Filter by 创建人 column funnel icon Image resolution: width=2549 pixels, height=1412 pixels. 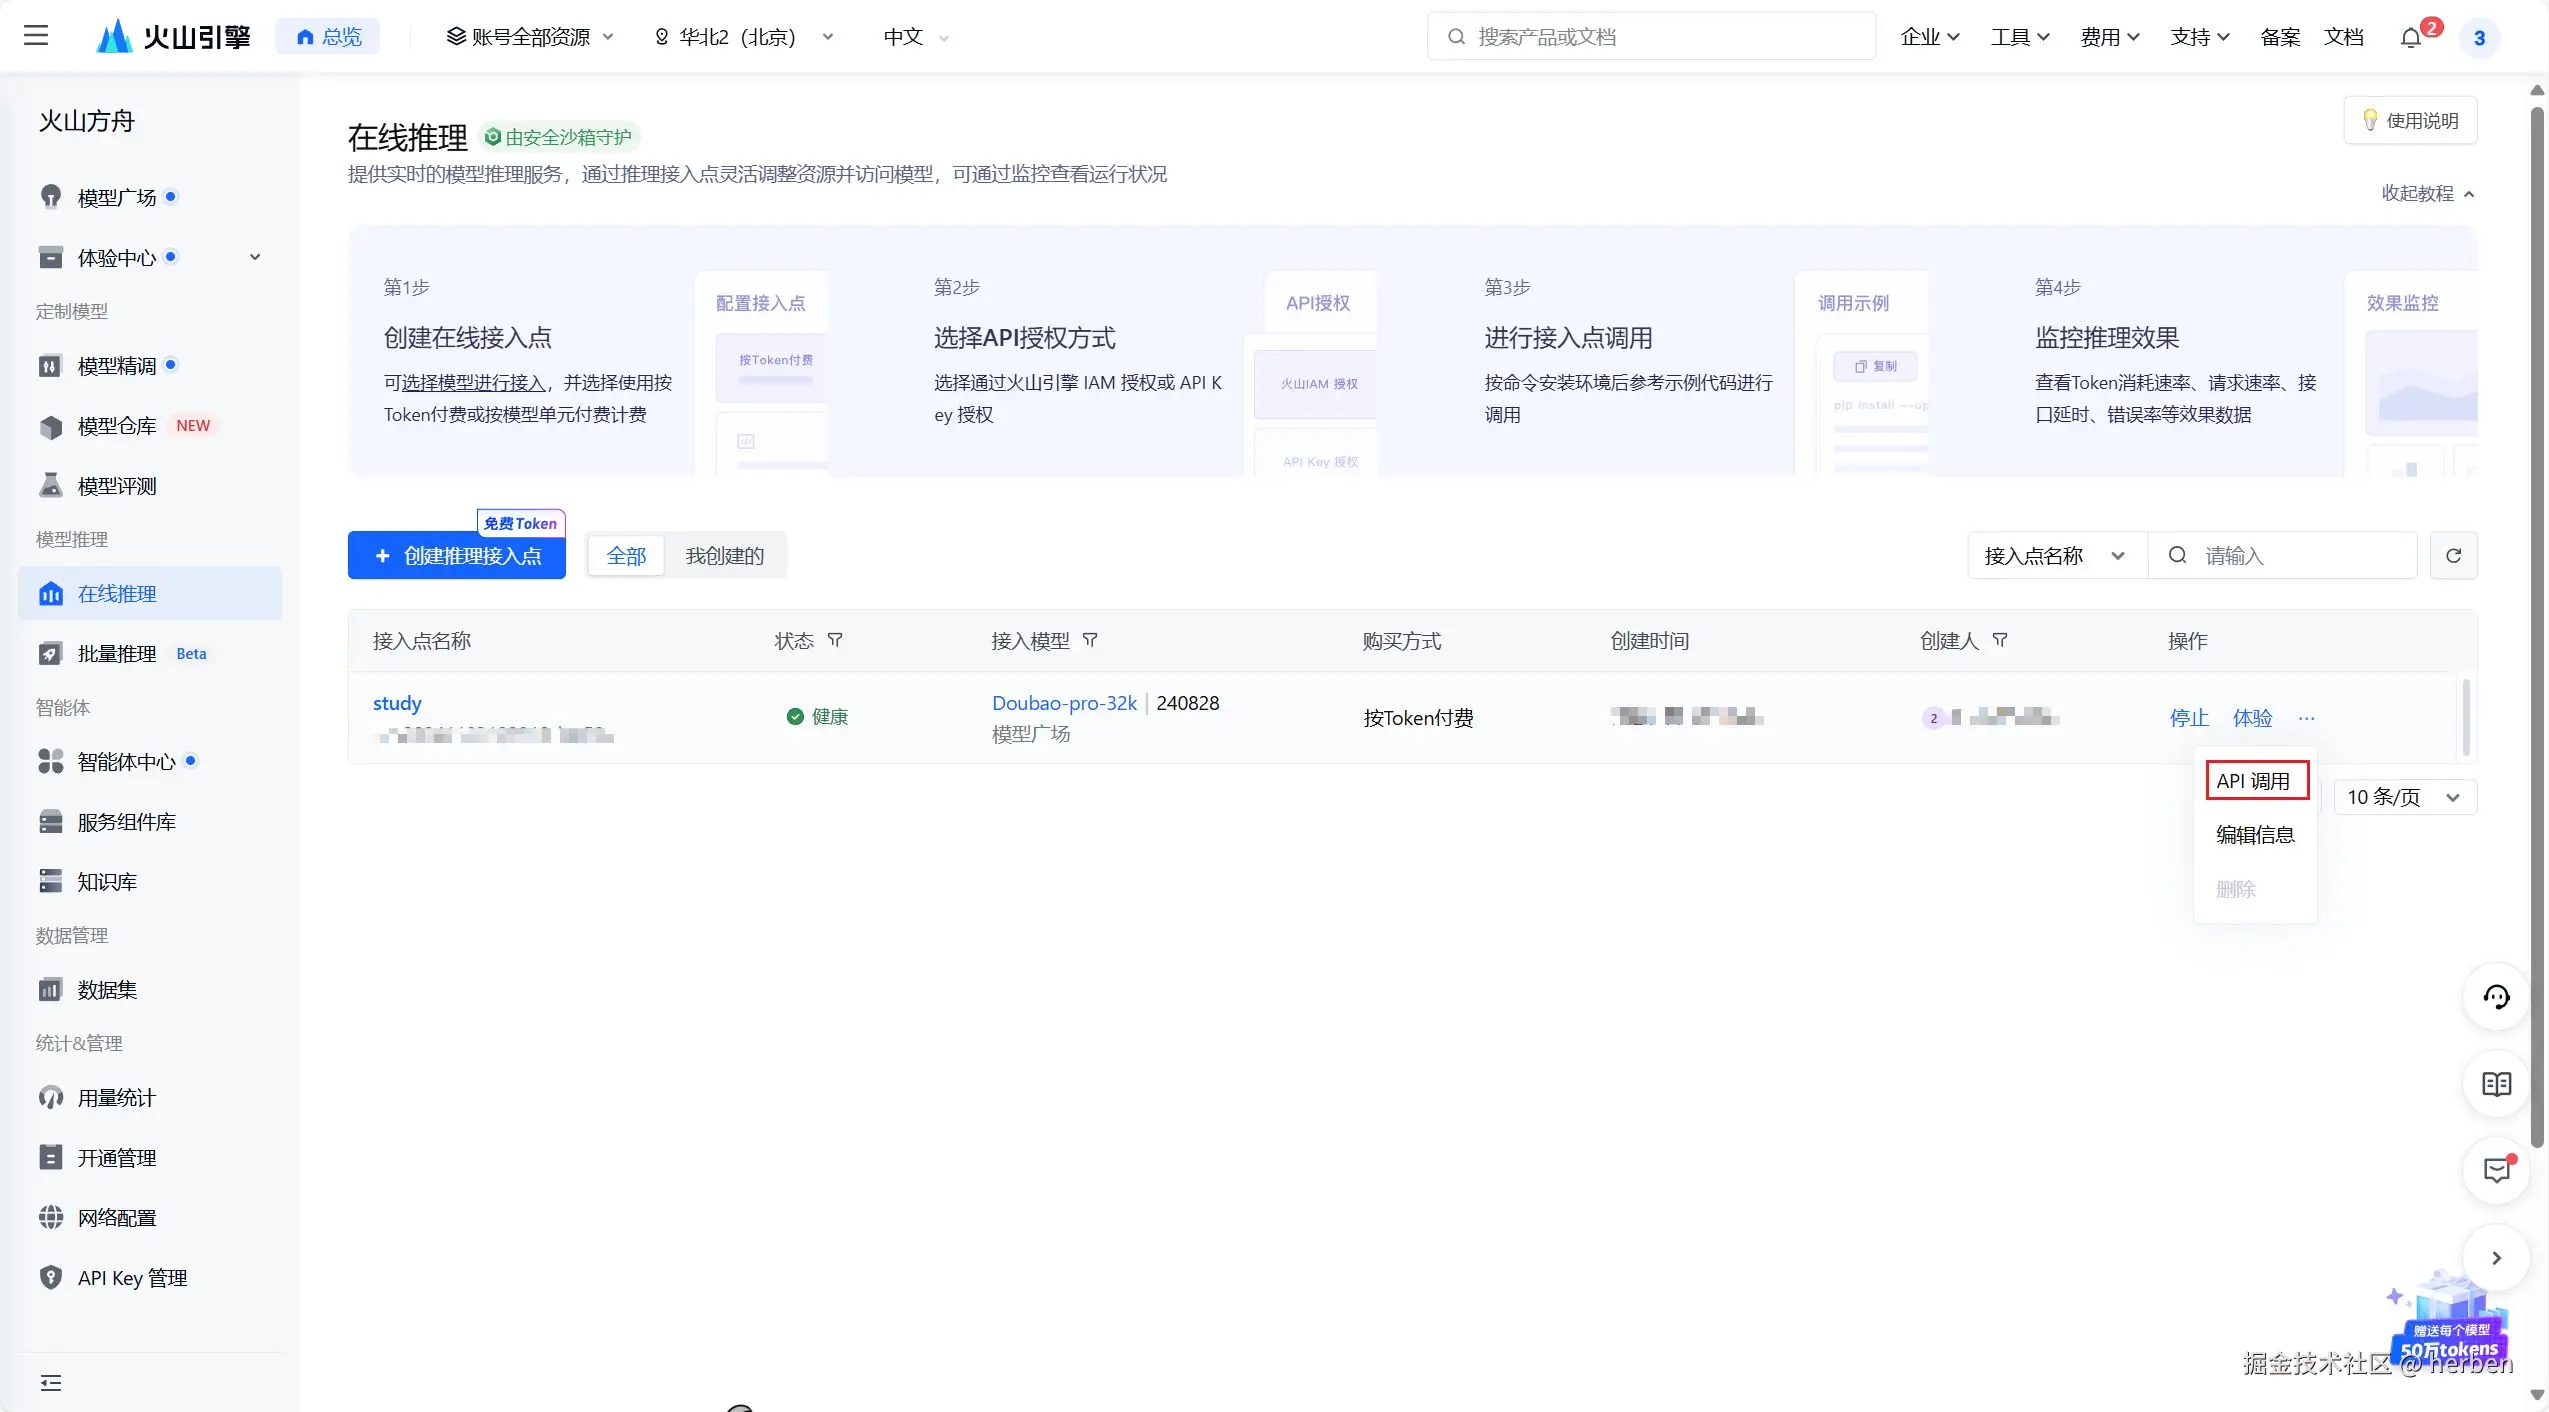(x=2000, y=640)
